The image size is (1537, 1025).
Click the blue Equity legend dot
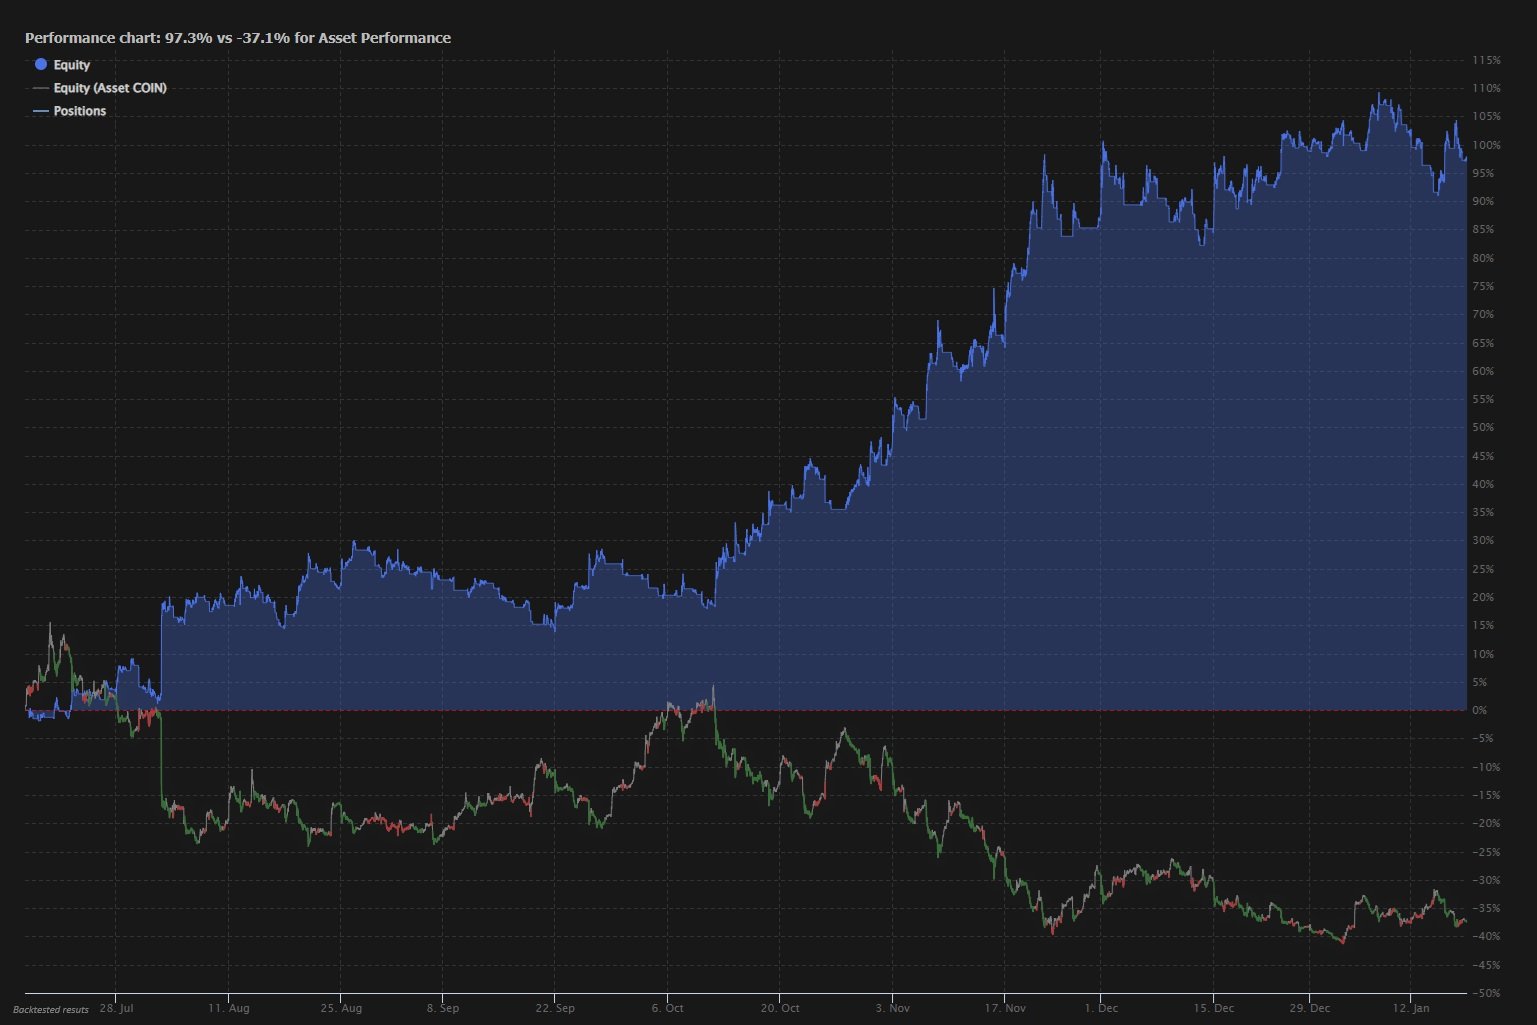[41, 65]
